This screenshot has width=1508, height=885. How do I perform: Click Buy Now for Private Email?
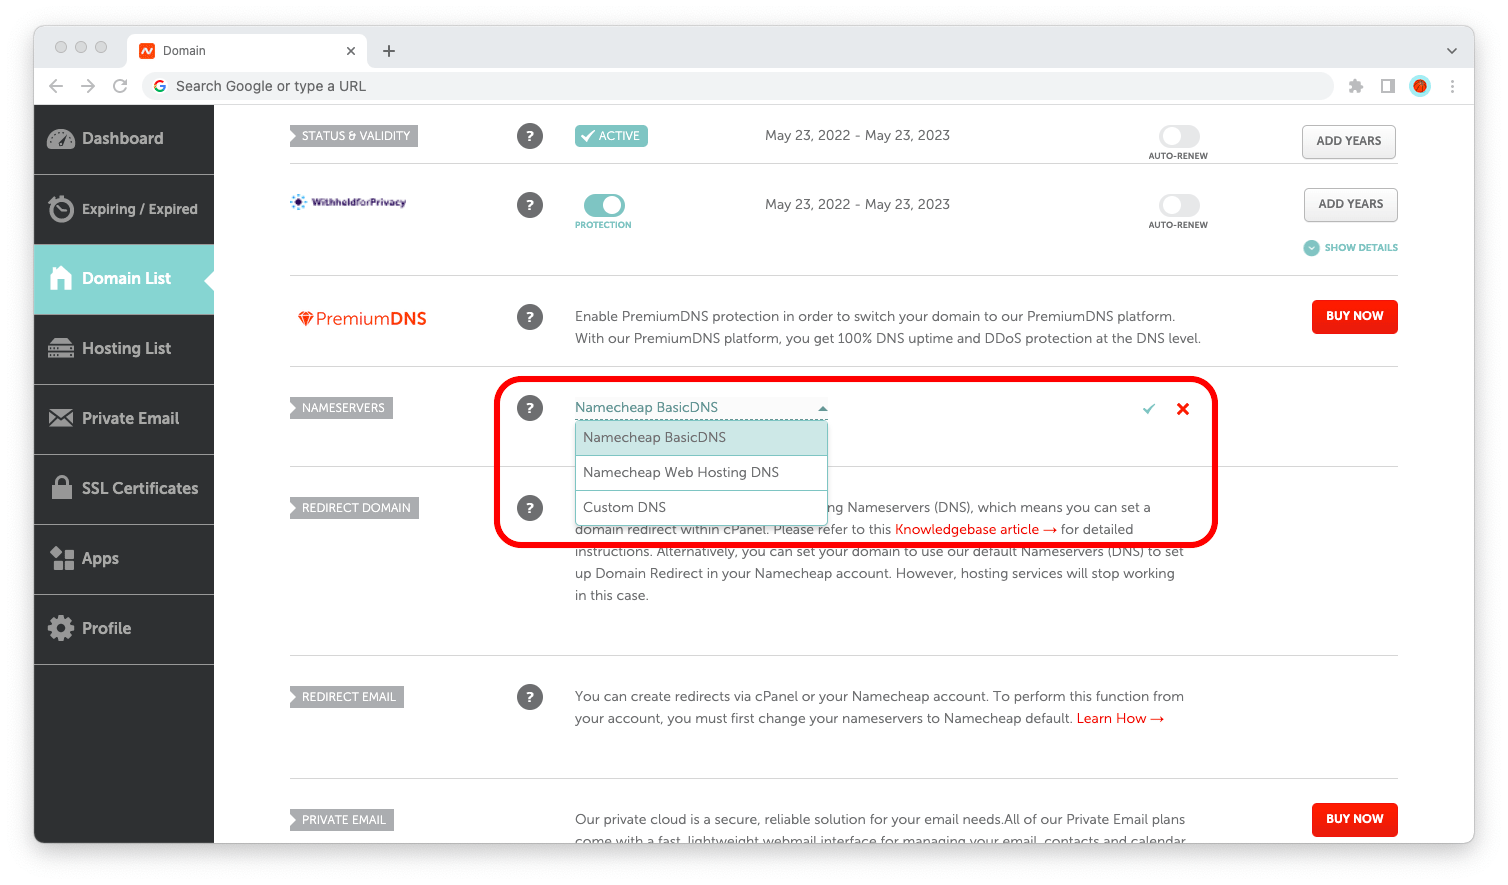(1354, 819)
